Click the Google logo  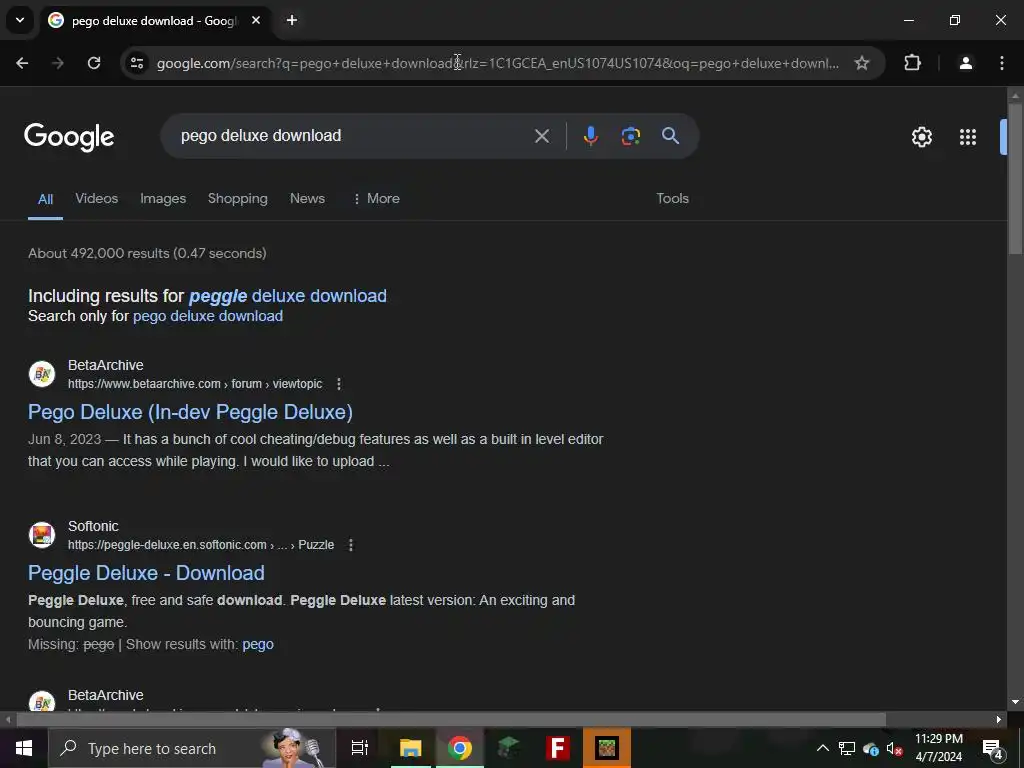pyautogui.click(x=69, y=137)
